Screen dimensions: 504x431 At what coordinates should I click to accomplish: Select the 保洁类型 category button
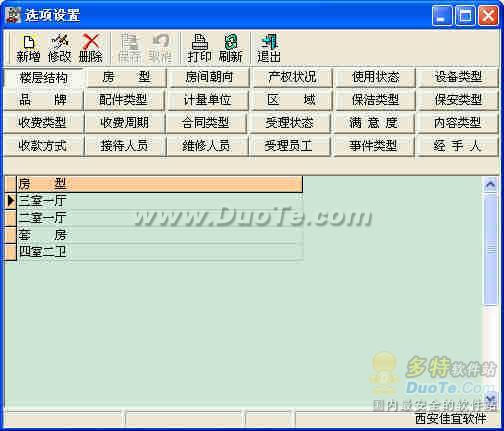click(375, 100)
